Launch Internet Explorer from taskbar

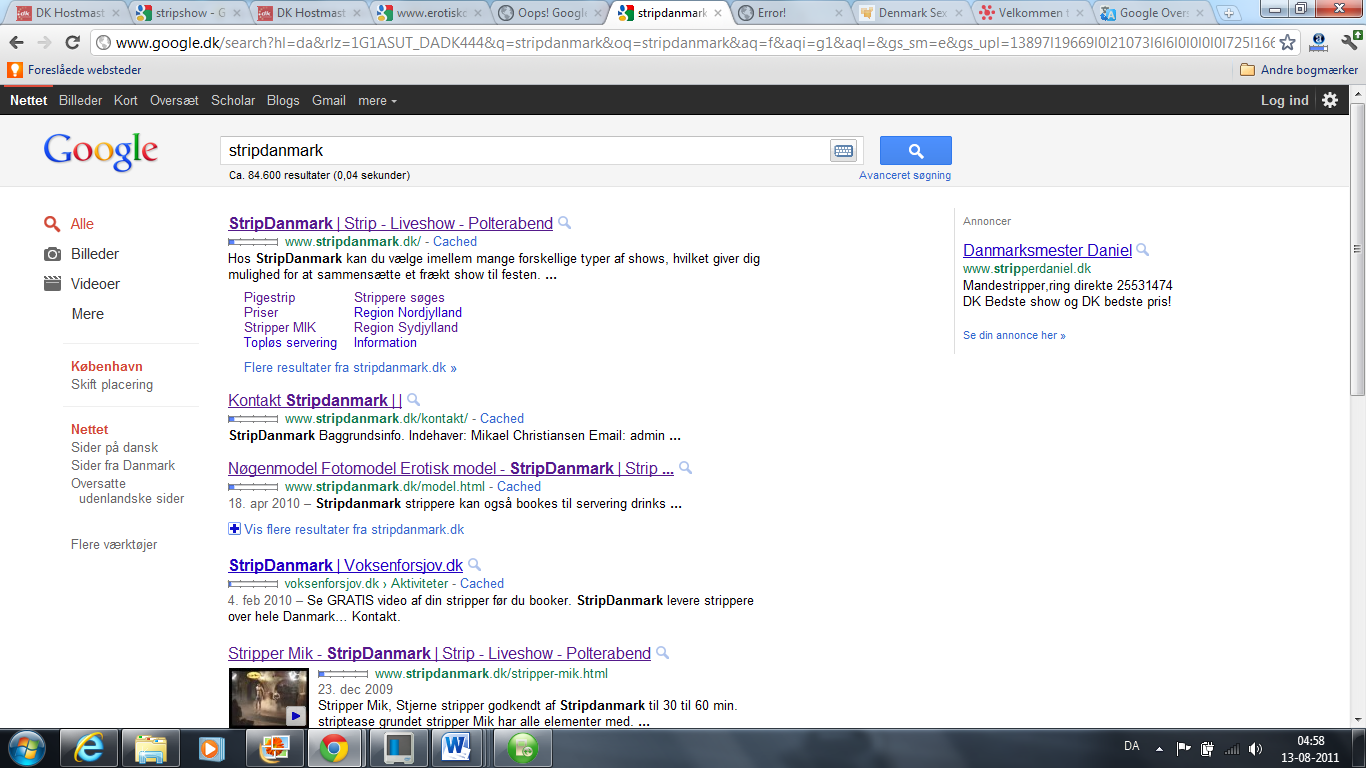point(88,748)
